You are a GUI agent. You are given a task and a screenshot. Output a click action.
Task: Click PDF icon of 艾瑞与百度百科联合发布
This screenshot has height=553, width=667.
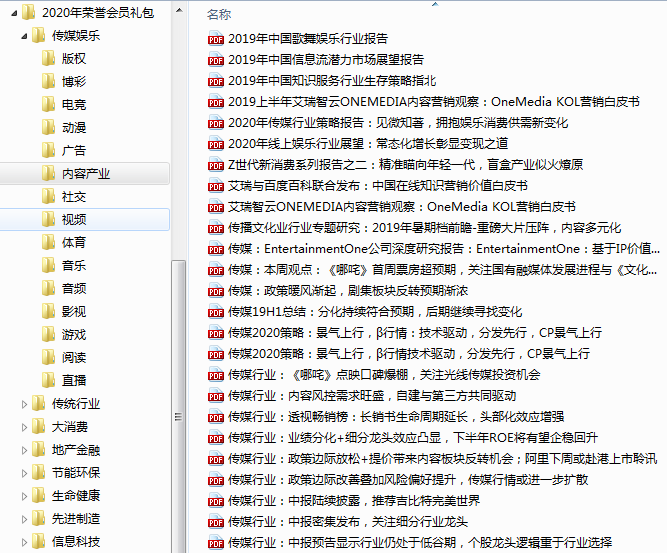pyautogui.click(x=216, y=185)
